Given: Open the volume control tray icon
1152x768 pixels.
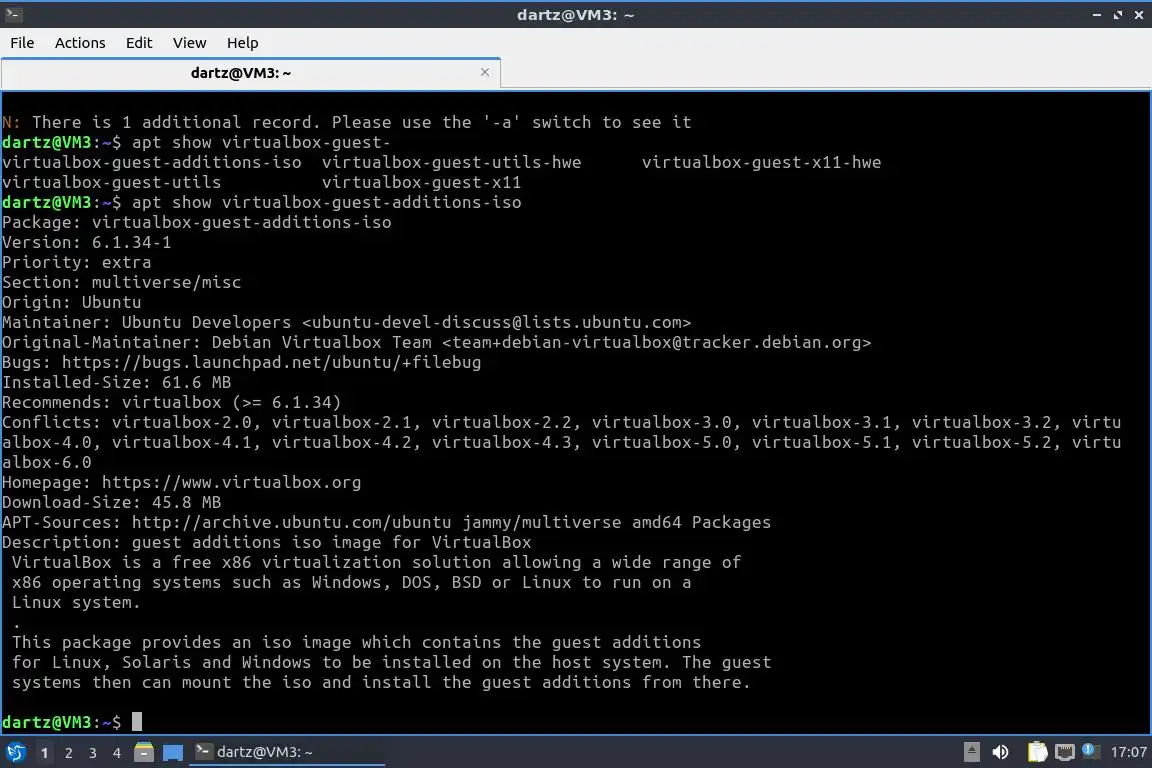Looking at the screenshot, I should click(x=1000, y=752).
